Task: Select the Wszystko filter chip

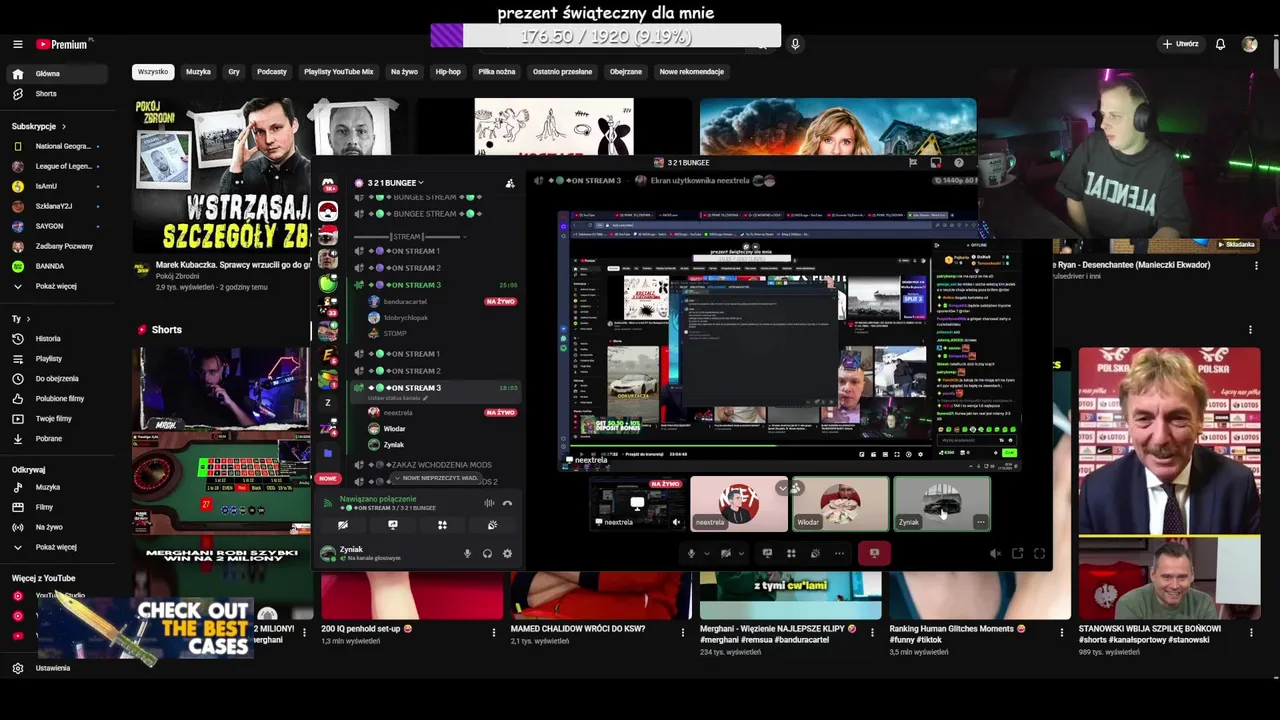Action: (153, 72)
